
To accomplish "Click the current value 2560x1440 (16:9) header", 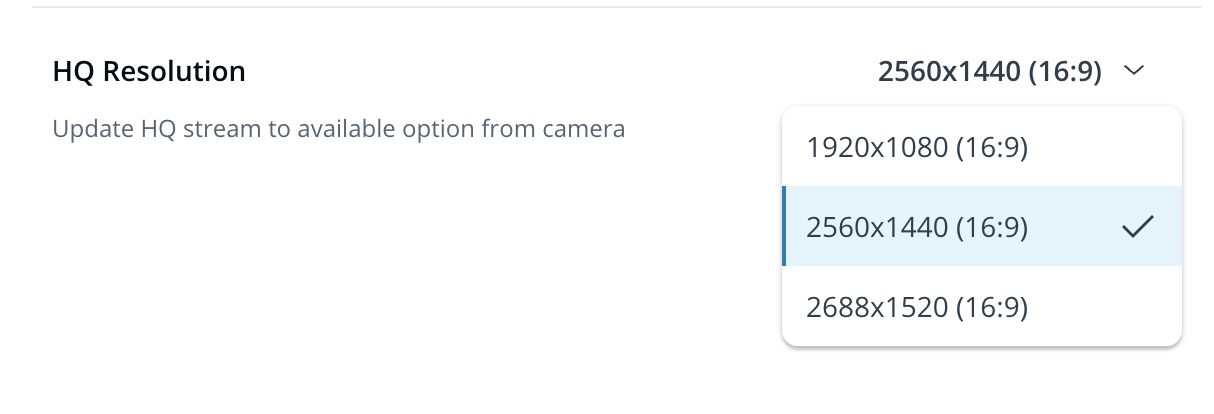I will 989,72.
